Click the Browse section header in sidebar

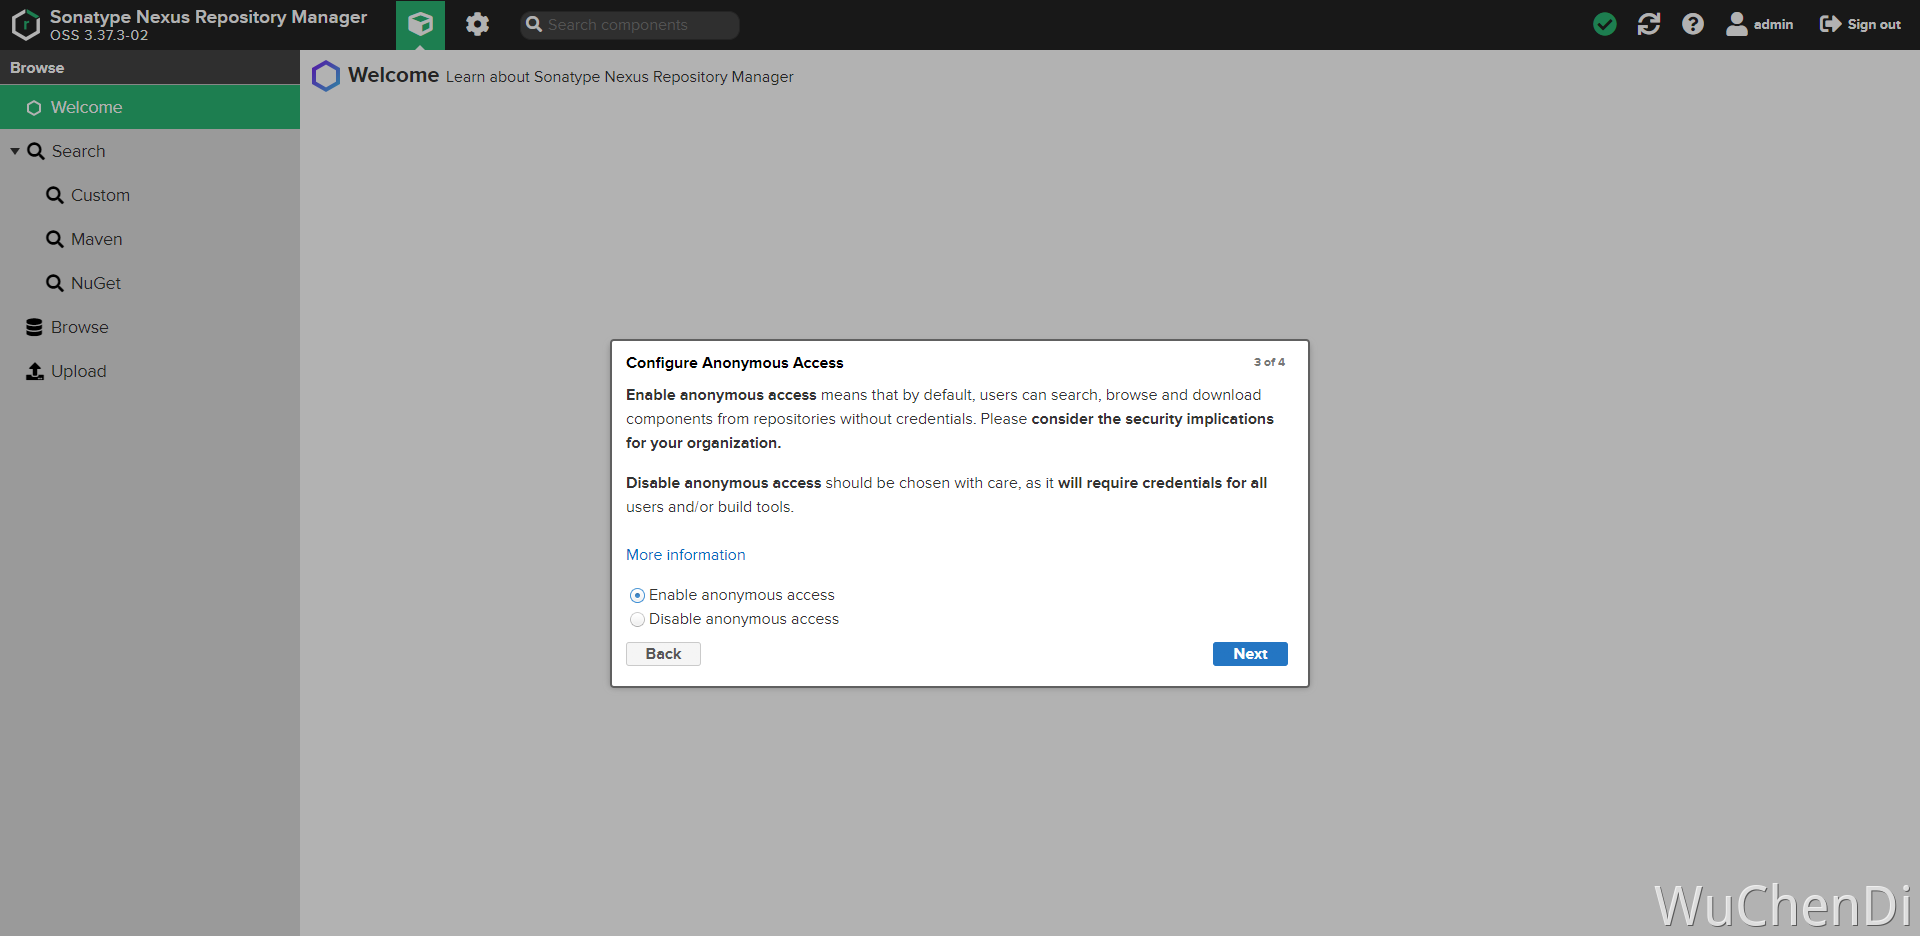pyautogui.click(x=150, y=68)
